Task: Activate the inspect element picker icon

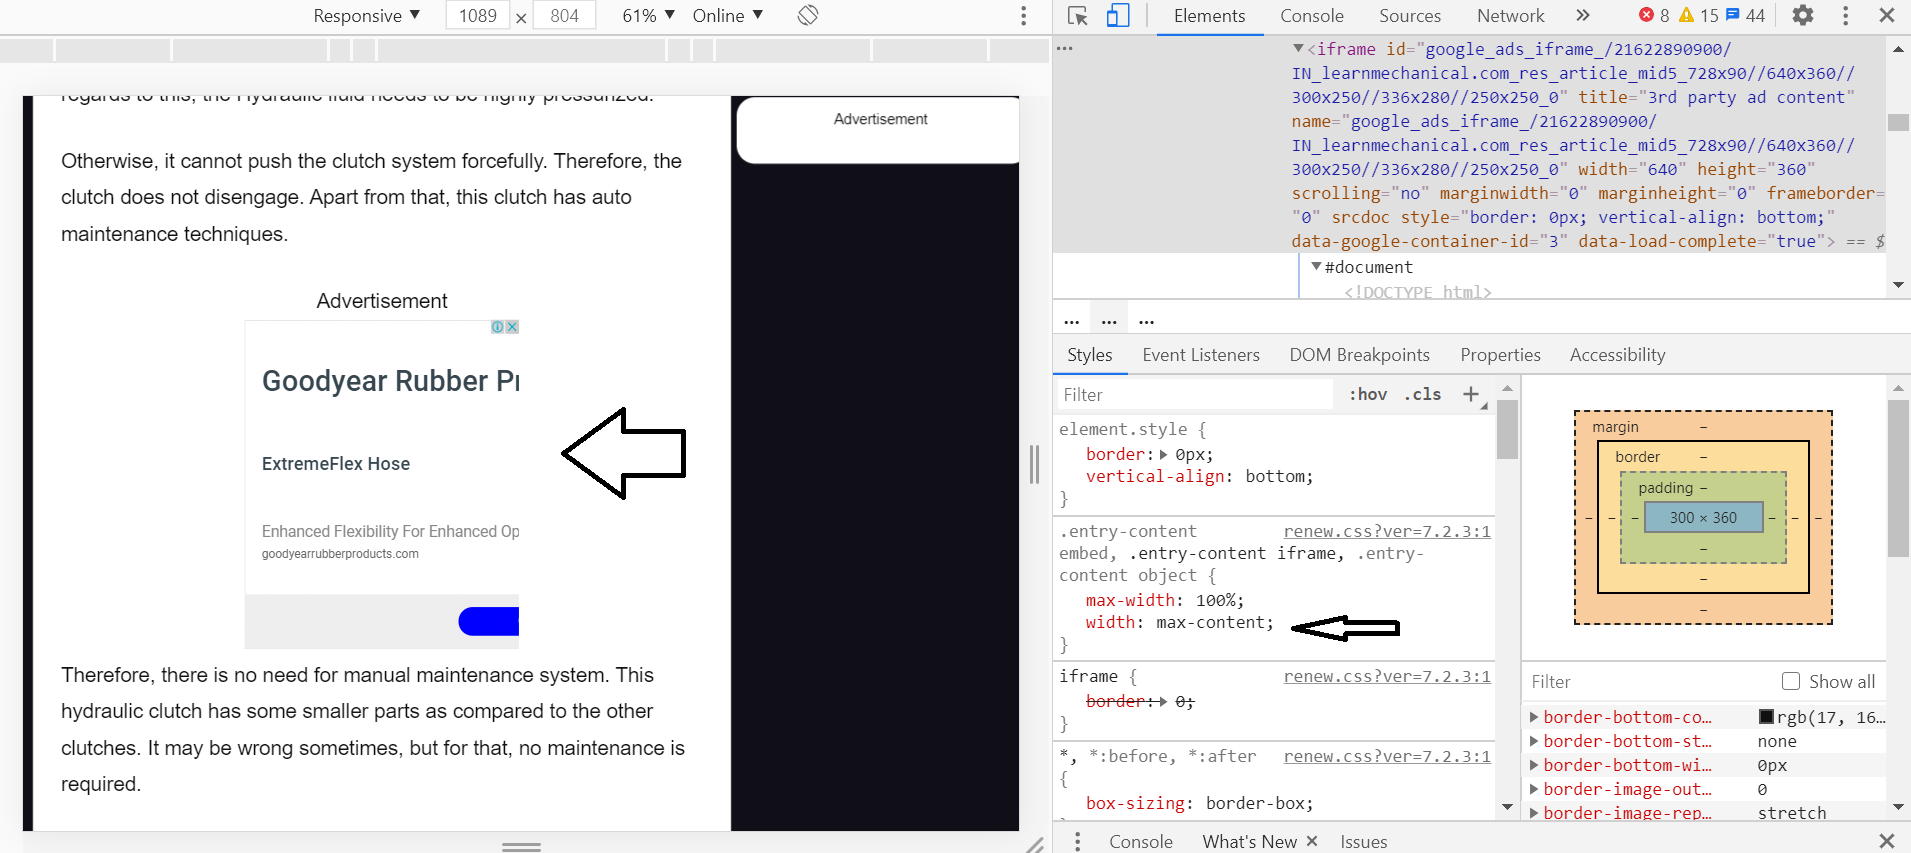Action: [x=1077, y=15]
